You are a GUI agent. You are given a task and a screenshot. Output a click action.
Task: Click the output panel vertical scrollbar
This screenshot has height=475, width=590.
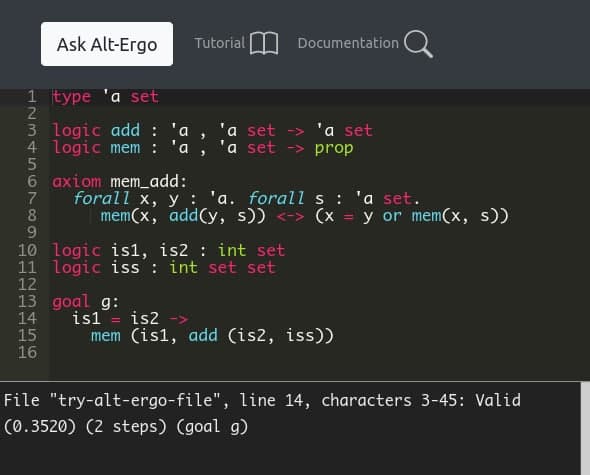point(585,428)
